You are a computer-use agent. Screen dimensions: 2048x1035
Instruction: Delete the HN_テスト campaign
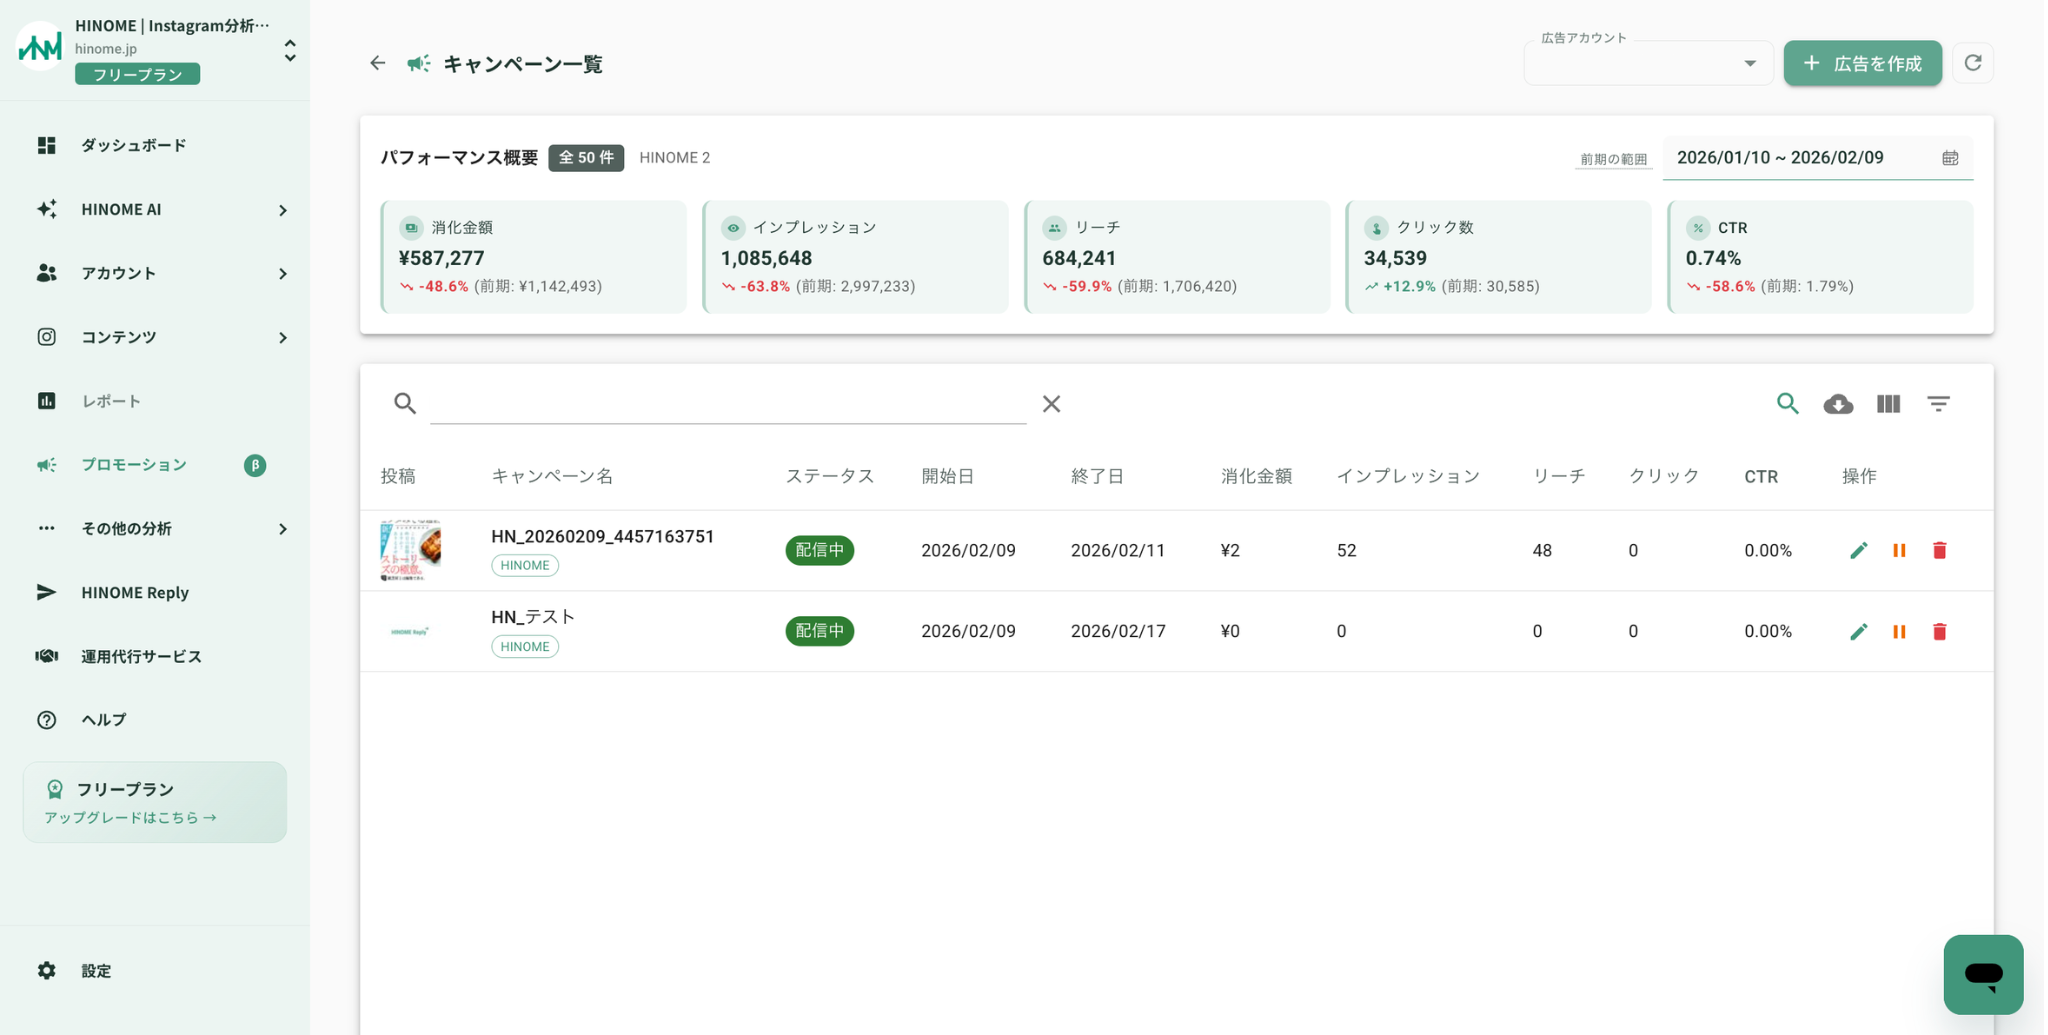tap(1939, 631)
